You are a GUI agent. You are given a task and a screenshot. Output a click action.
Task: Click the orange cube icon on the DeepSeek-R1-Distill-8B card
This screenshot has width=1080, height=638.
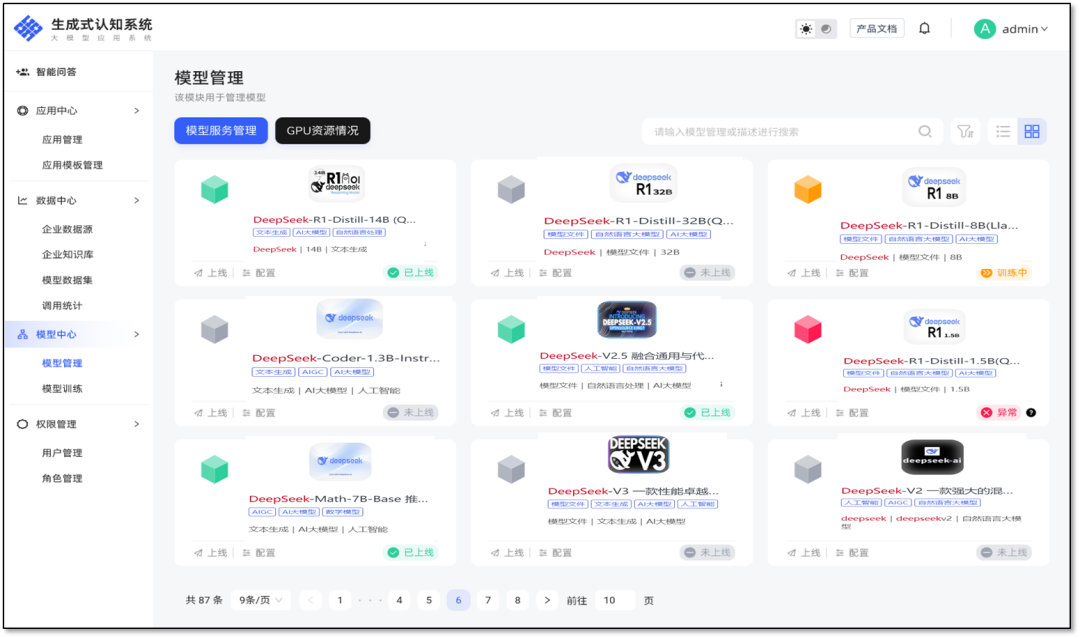tap(807, 189)
